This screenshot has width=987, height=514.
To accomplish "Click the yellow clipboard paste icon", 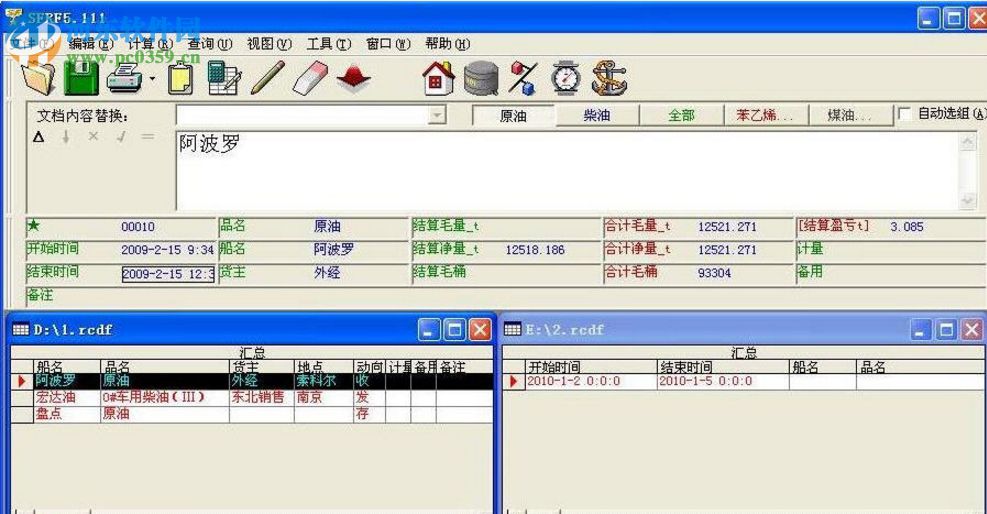I will 180,79.
